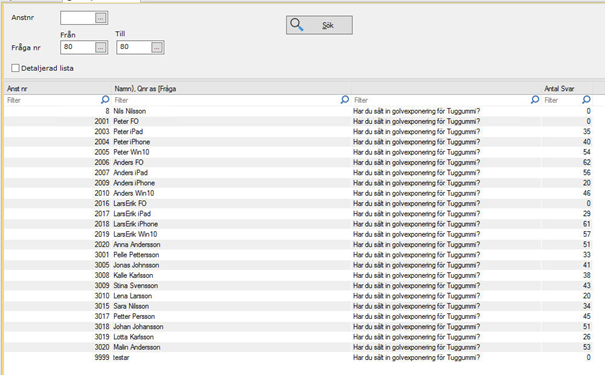Image resolution: width=605 pixels, height=375 pixels.
Task: Open the lookup button beside Anstnr field
Action: coord(100,18)
